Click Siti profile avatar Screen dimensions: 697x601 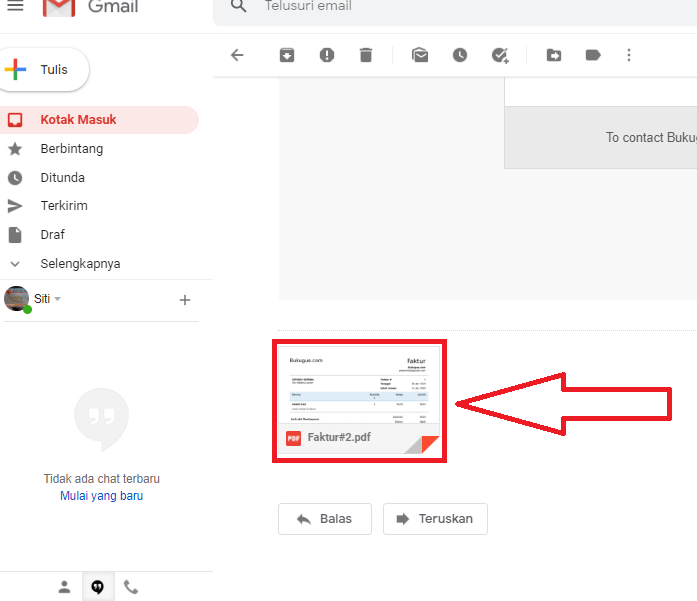point(16,299)
